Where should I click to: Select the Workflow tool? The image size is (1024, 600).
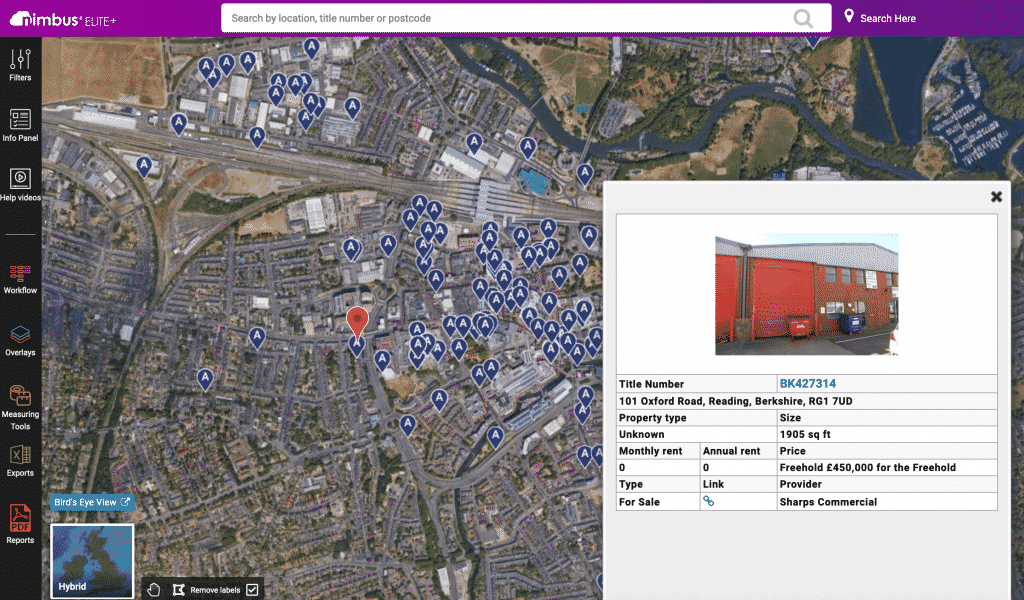[20, 277]
